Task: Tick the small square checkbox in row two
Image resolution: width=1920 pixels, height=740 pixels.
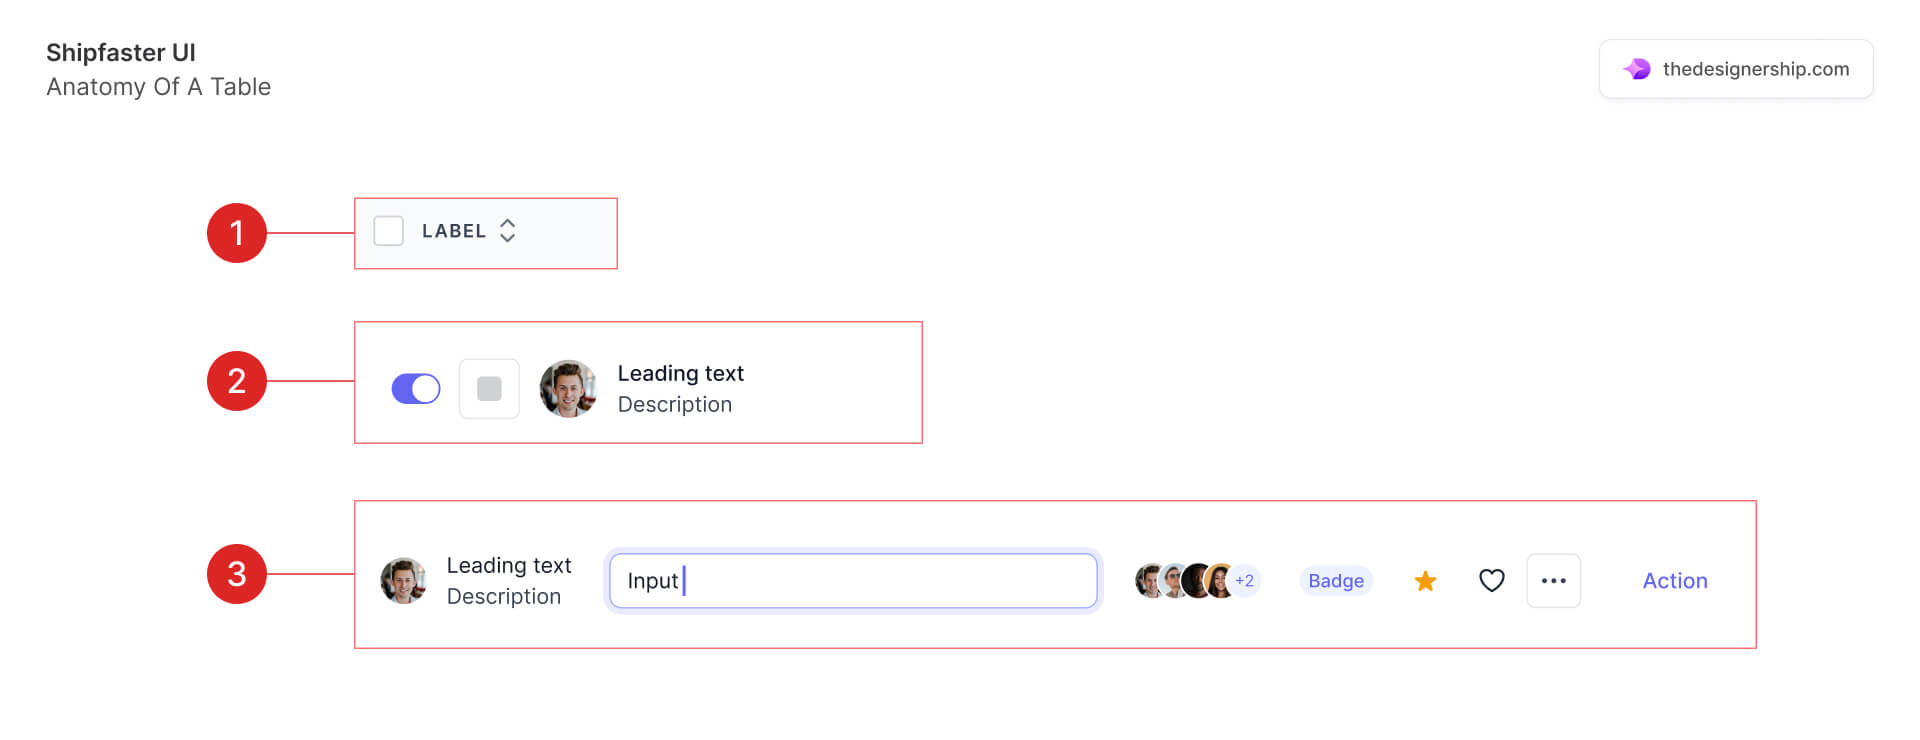Action: 489,388
